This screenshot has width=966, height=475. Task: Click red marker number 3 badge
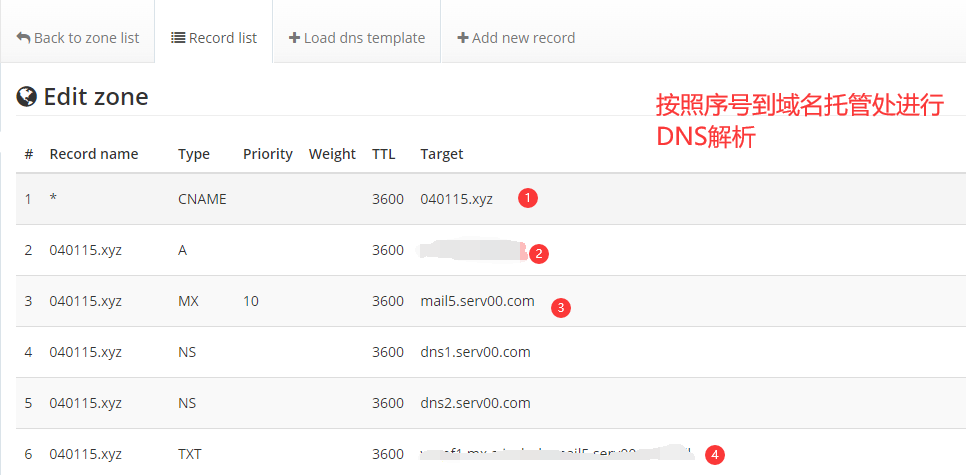point(561,308)
